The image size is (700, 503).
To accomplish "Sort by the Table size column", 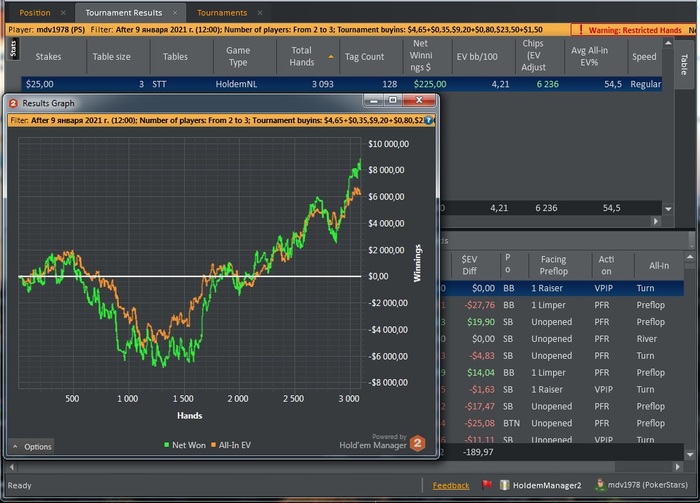I will point(112,57).
